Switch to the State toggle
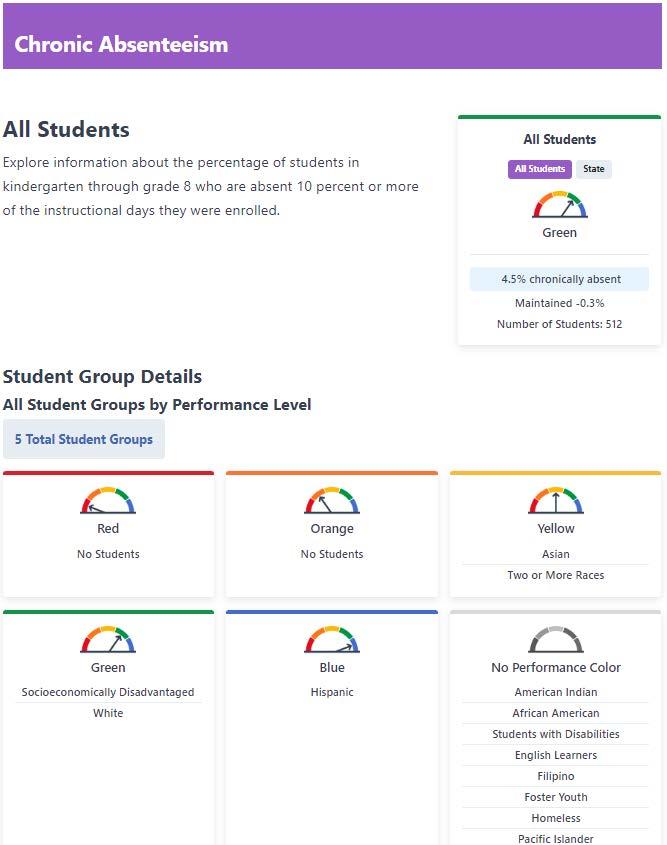This screenshot has width=667, height=845. [x=594, y=169]
